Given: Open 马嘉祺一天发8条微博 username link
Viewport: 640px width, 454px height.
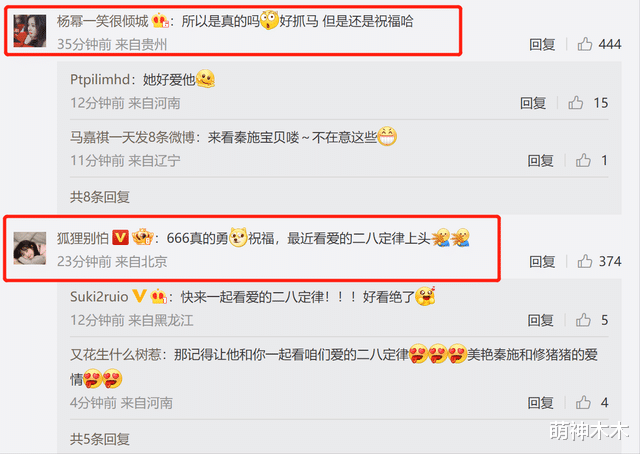Looking at the screenshot, I should pyautogui.click(x=132, y=138).
